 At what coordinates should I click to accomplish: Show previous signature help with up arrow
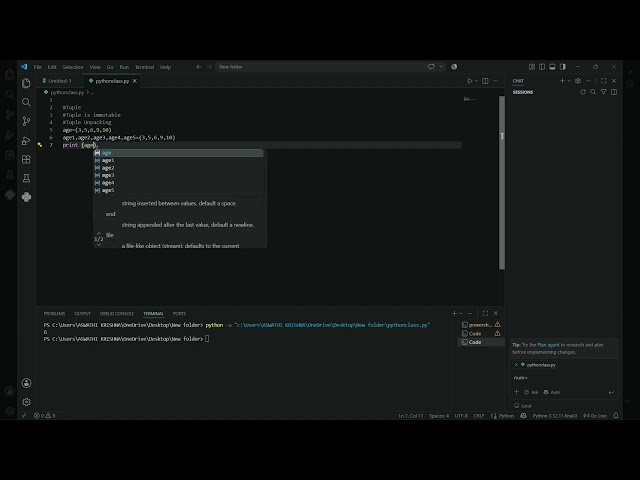(99, 233)
